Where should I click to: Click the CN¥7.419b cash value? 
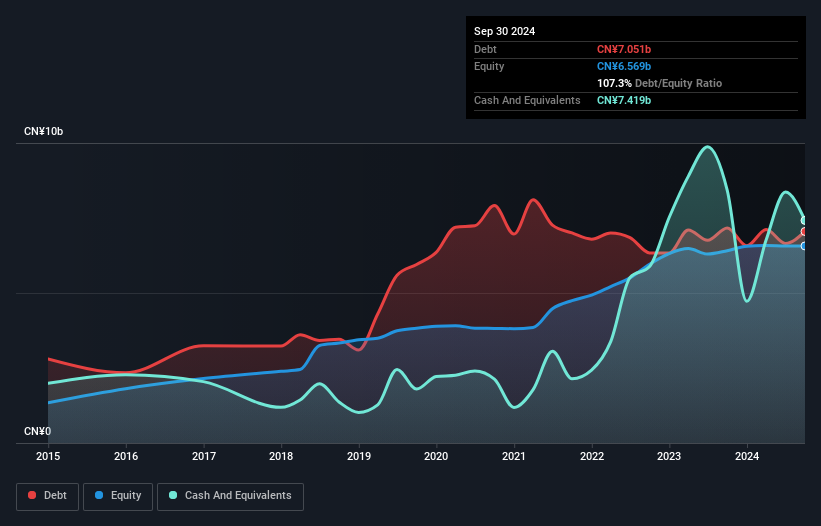[624, 100]
